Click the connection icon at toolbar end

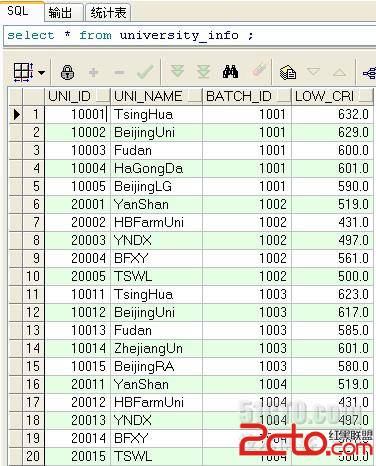coord(369,72)
